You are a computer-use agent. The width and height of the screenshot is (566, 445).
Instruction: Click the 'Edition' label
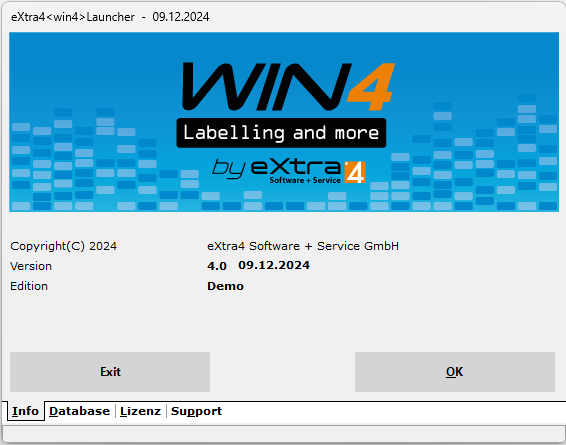pos(29,286)
